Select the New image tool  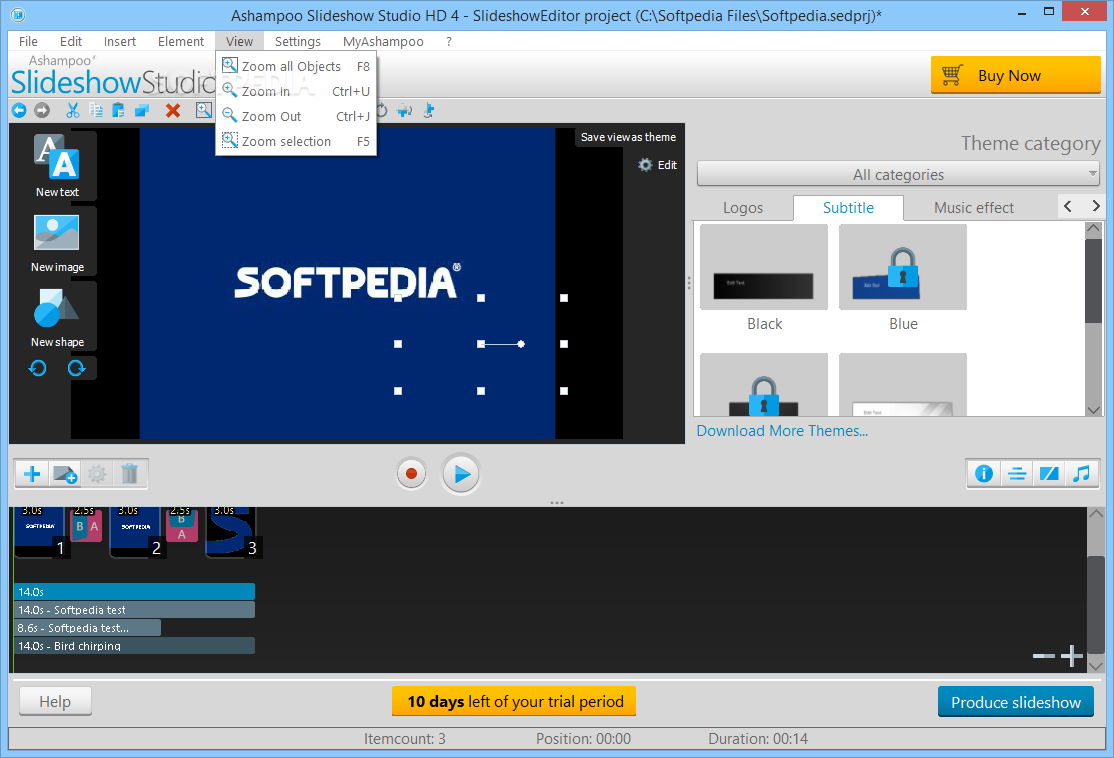(x=57, y=242)
